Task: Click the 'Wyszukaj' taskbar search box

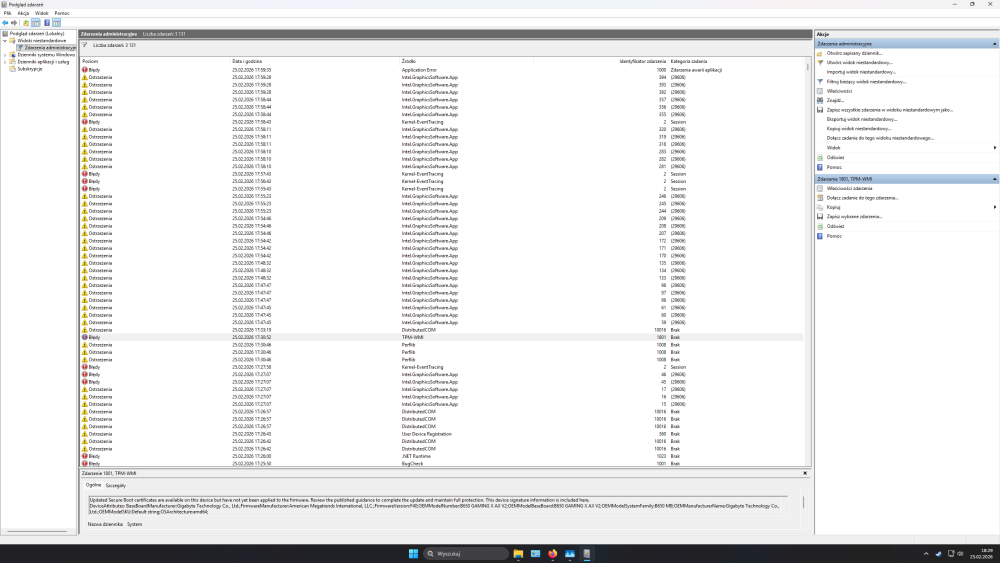Action: pos(466,553)
